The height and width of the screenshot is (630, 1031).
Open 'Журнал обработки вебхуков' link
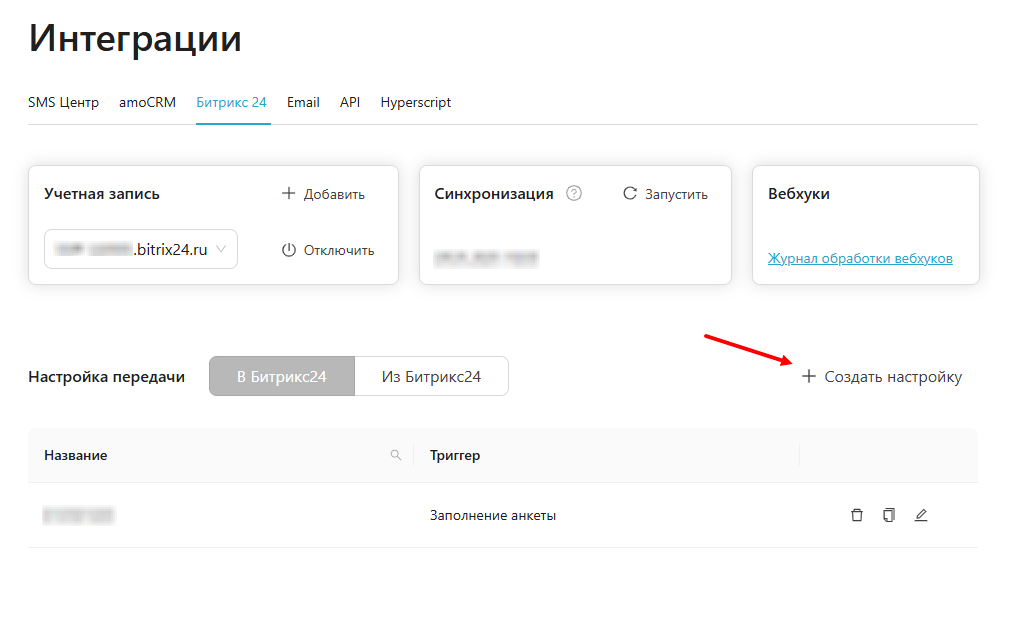[860, 258]
